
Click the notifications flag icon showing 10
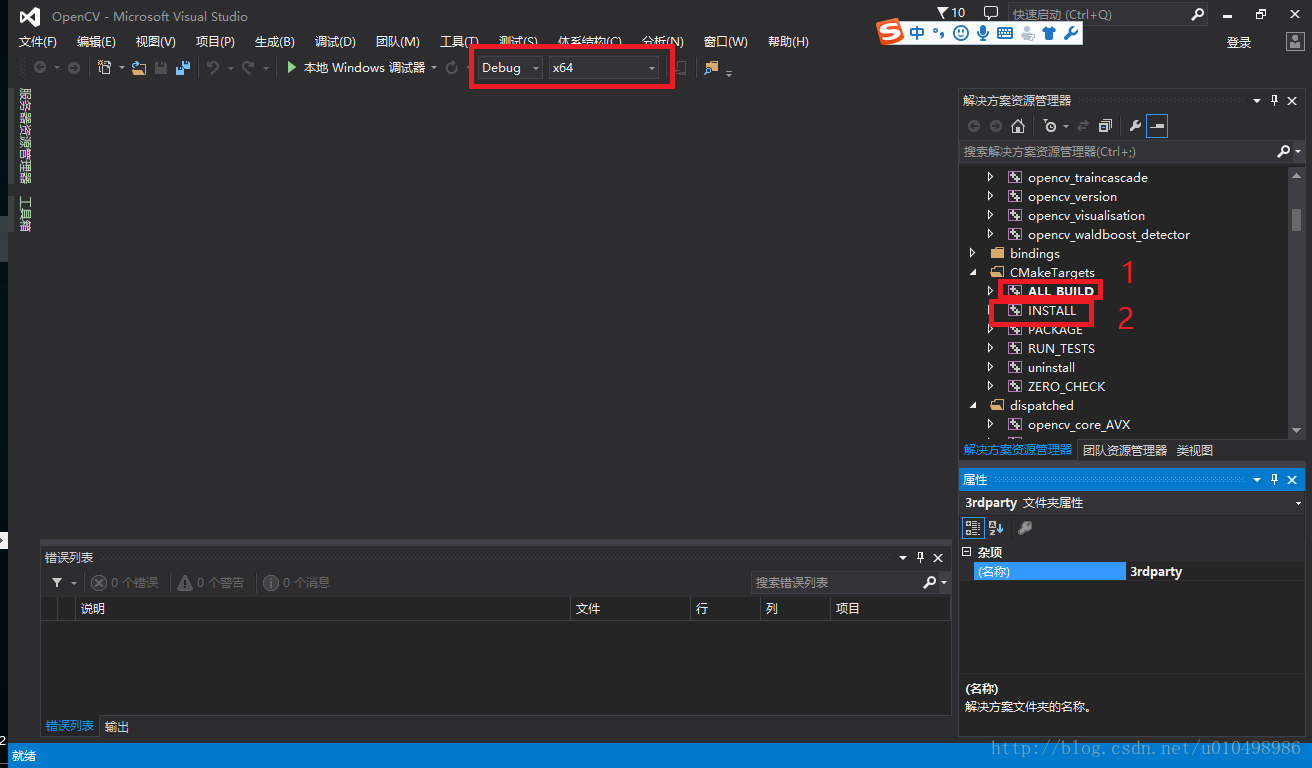(943, 12)
